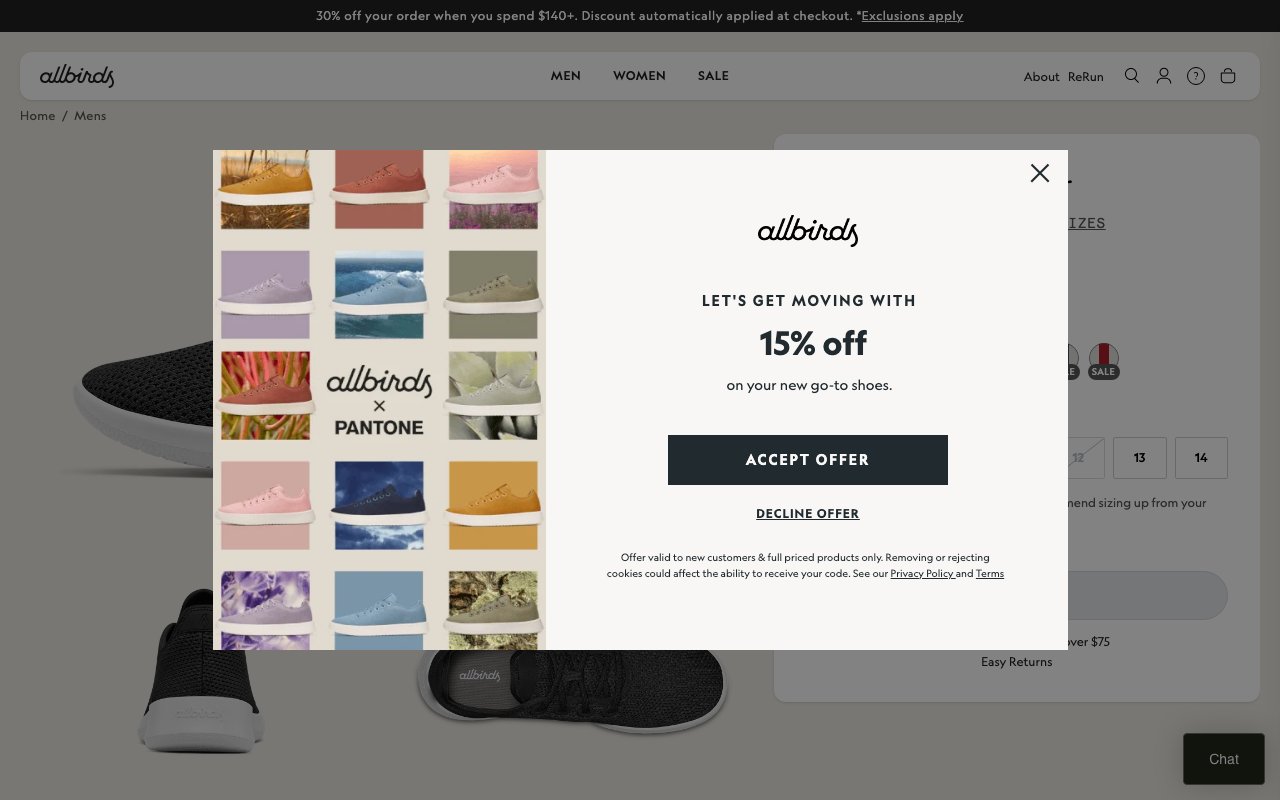
Task: Close the 15% off popup
Action: point(1040,173)
